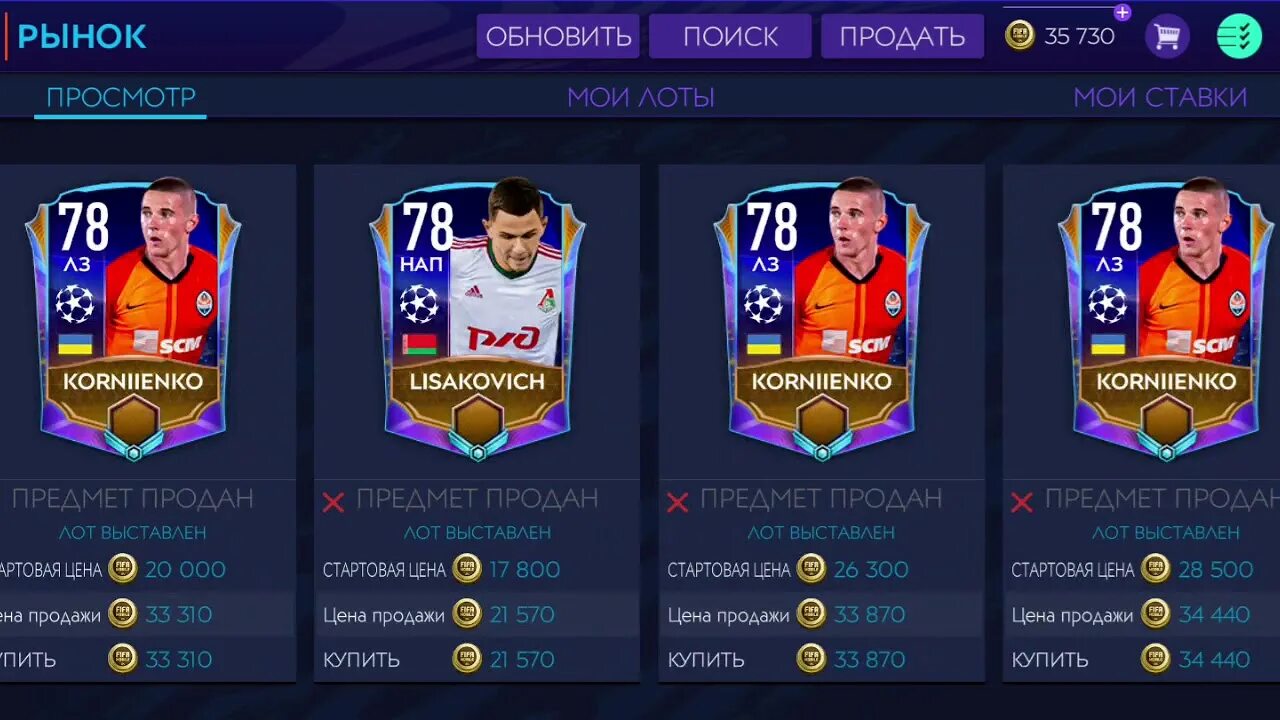Open the Мои ставки tab
Screen dimensions: 1280x720
(x=1160, y=97)
